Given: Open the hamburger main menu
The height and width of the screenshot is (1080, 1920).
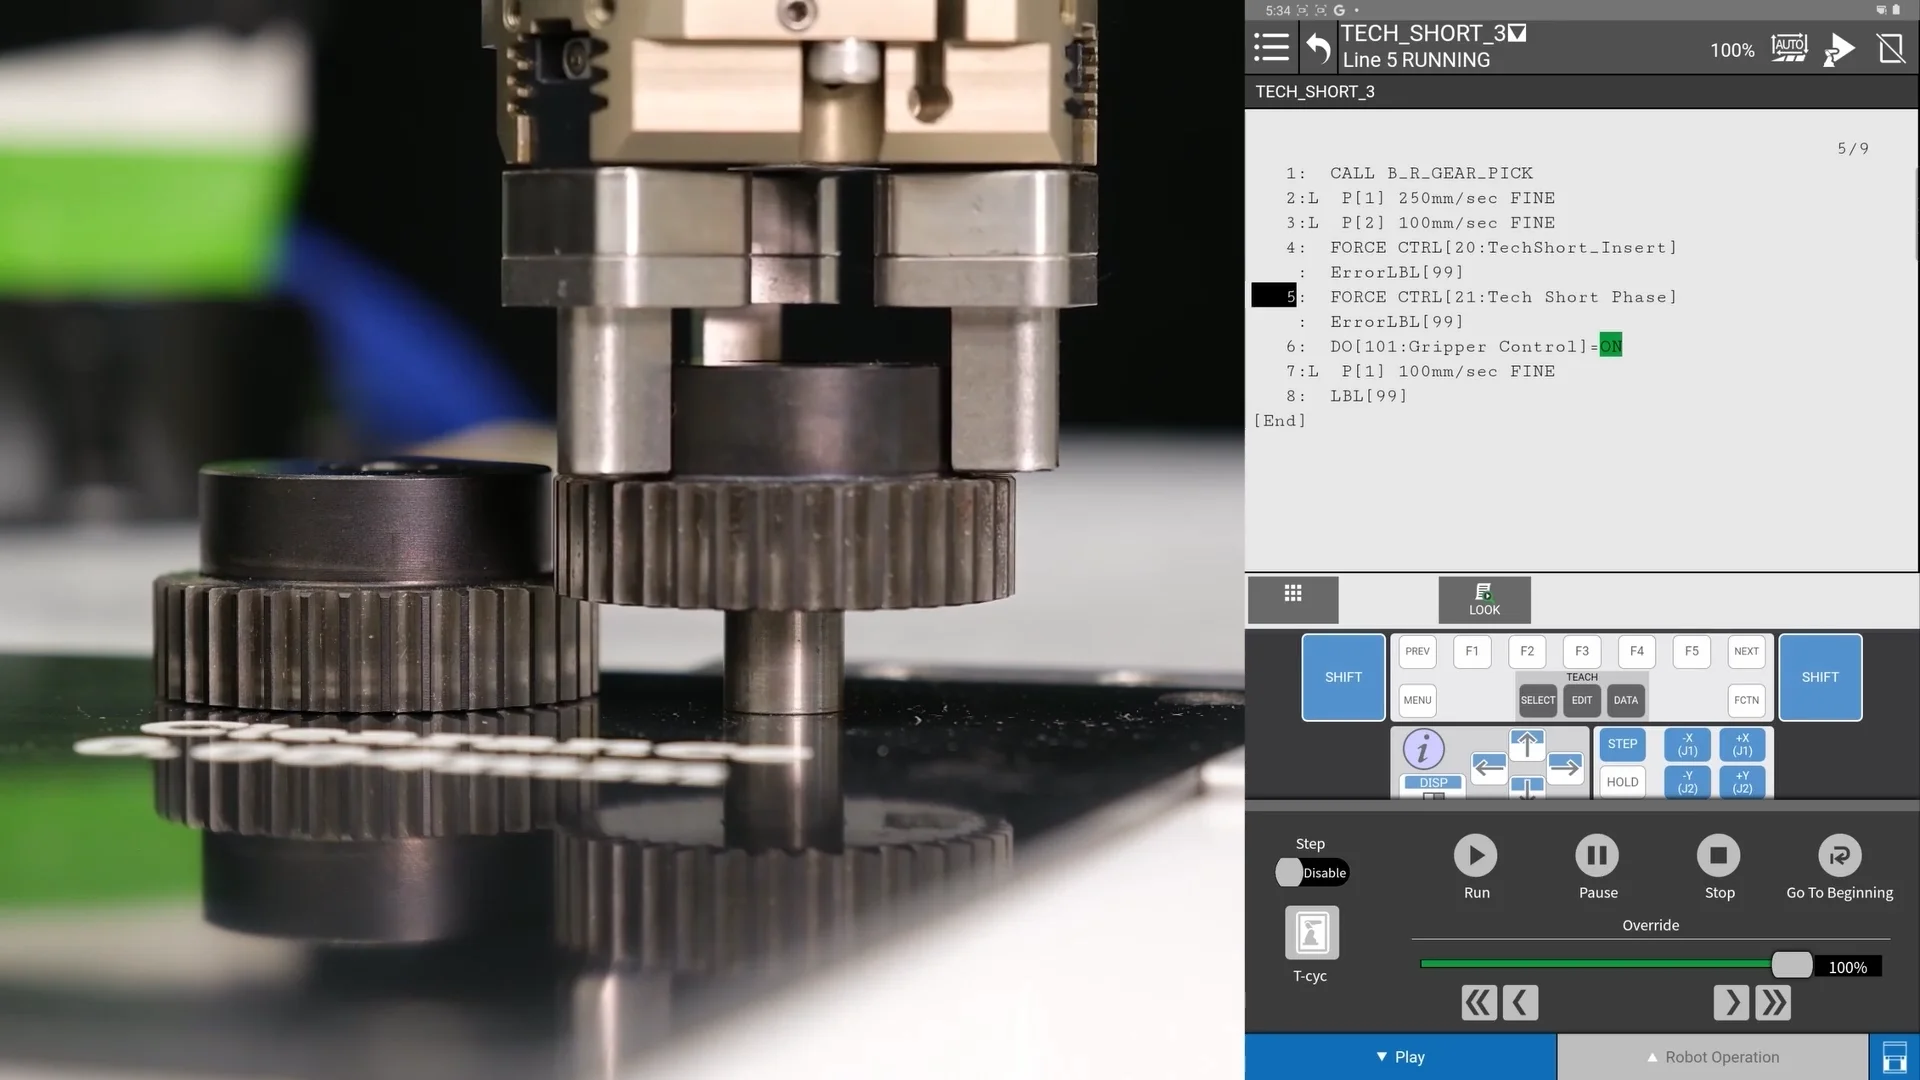Looking at the screenshot, I should click(x=1271, y=47).
